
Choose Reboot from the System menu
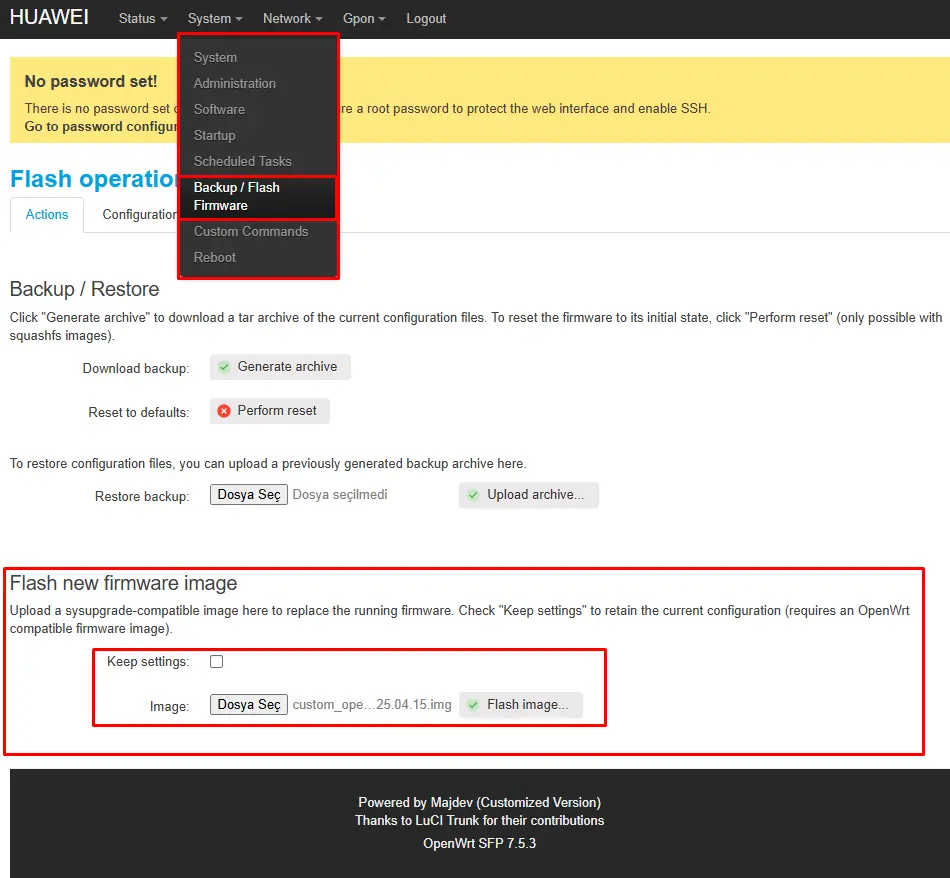(x=214, y=258)
